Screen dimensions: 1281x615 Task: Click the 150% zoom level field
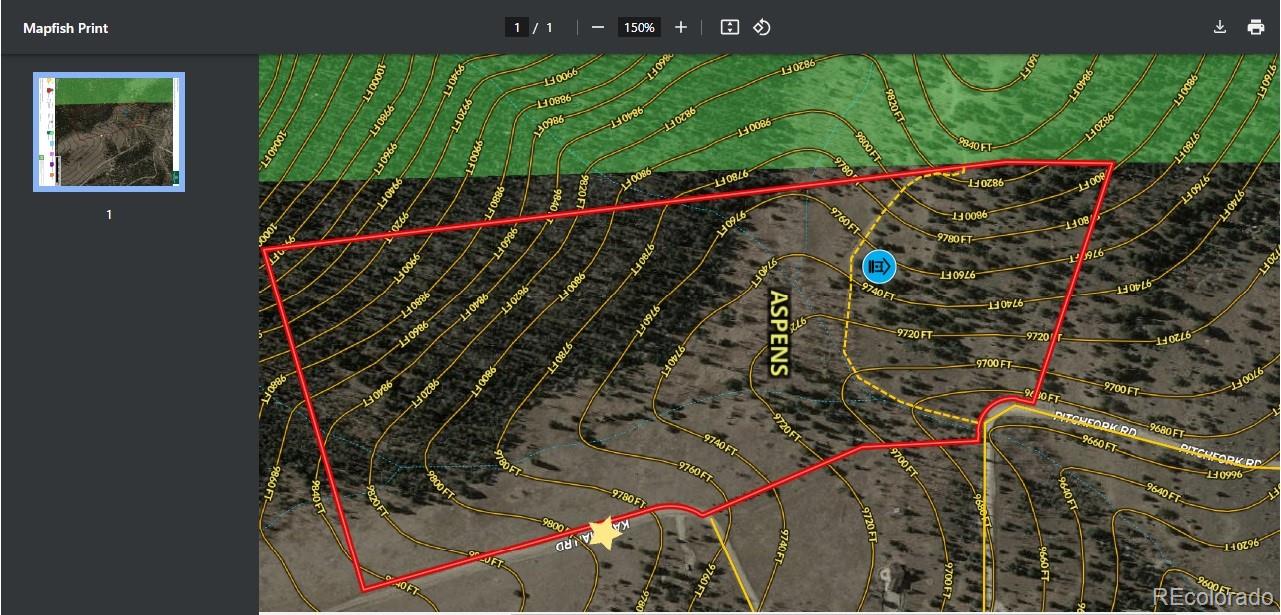(x=639, y=28)
